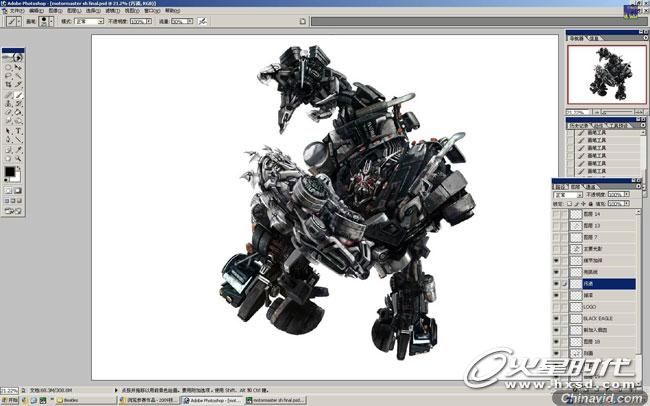
Task: Select the History Brush tool
Action: tap(18, 104)
